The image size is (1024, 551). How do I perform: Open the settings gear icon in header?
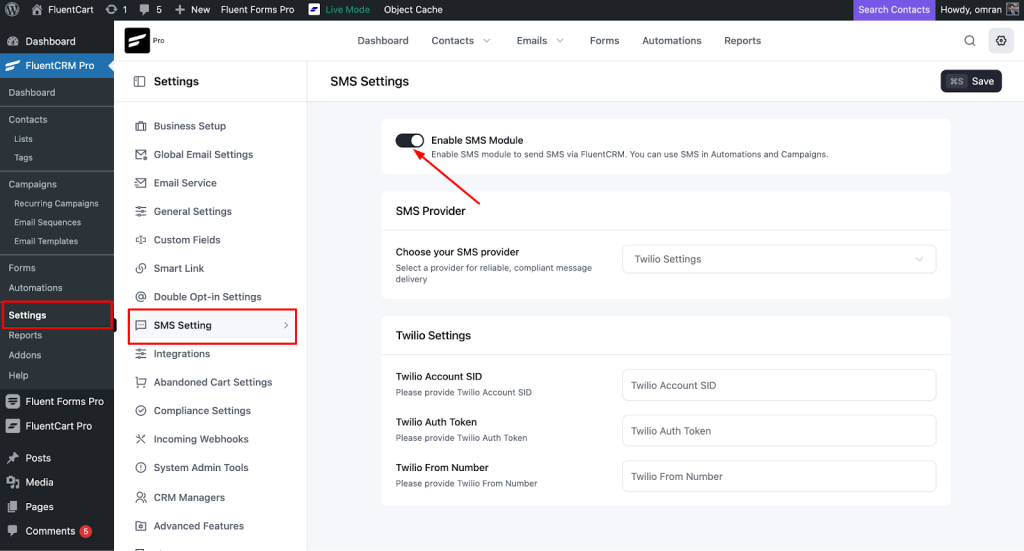1000,41
